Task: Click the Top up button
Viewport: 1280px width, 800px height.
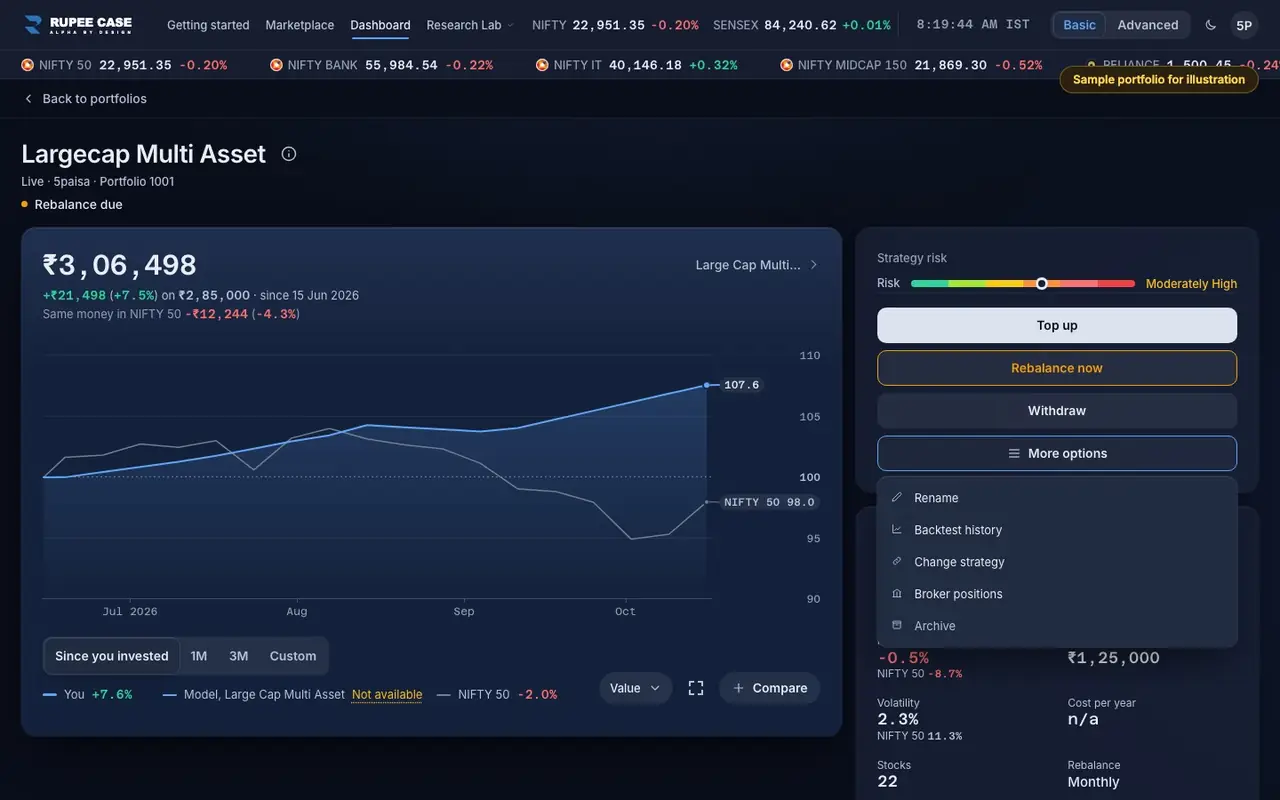Action: point(1057,325)
